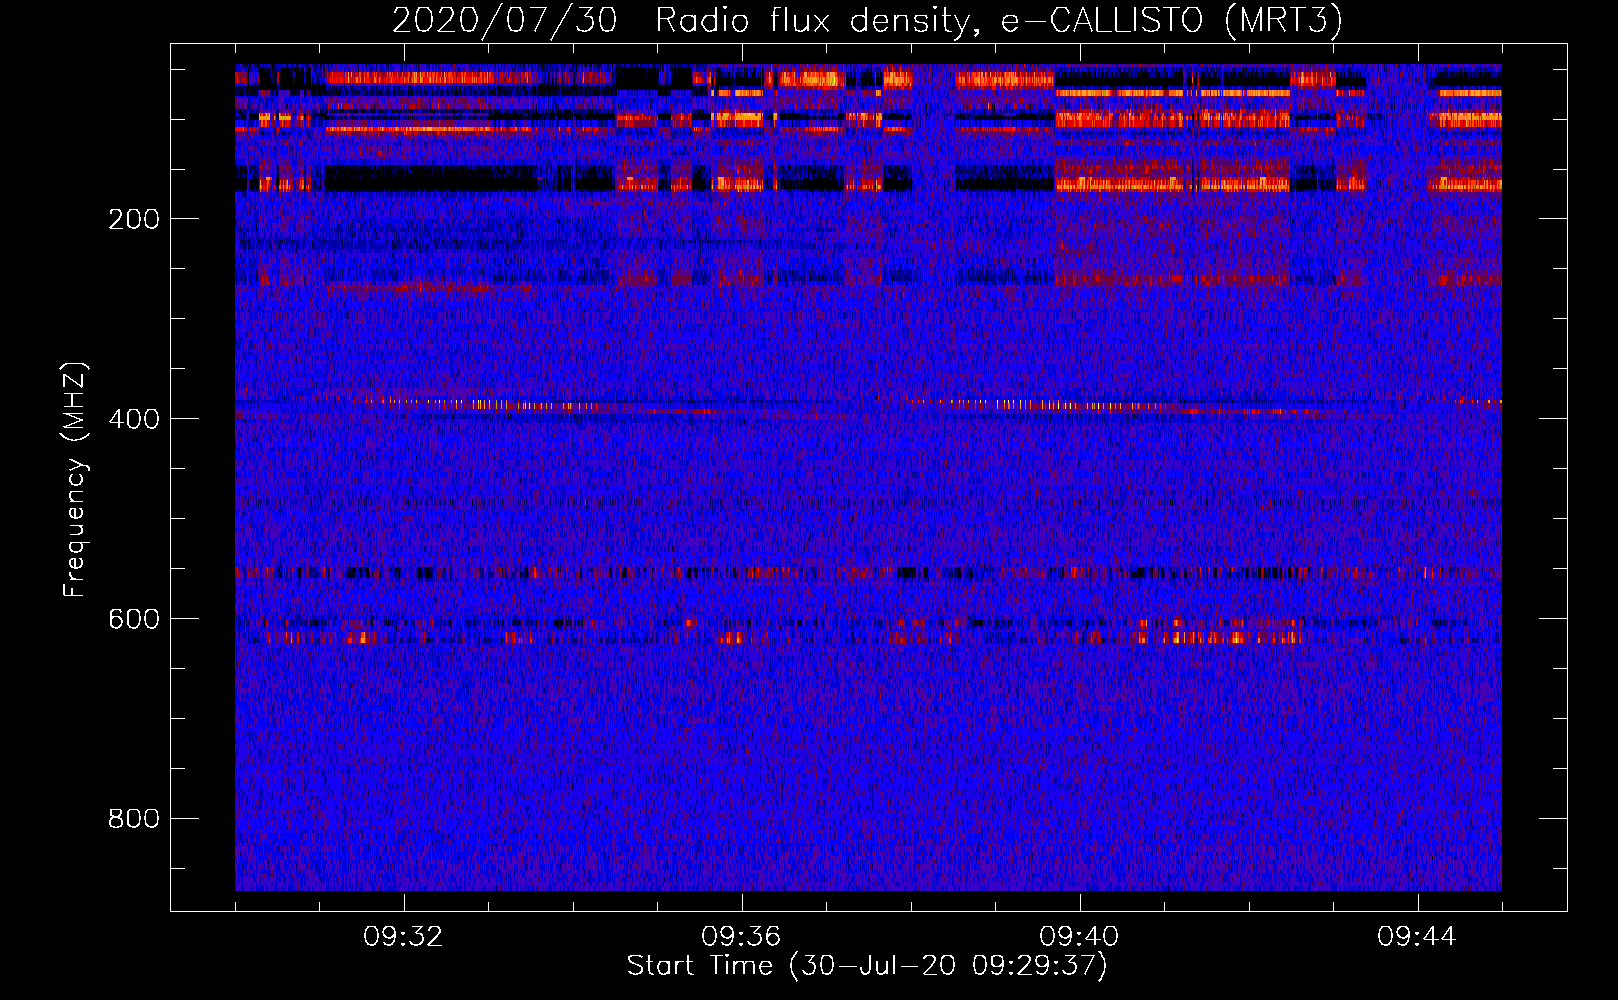The image size is (1618, 1000).
Task: Click the 09:32 time tick label
Action: pos(403,937)
